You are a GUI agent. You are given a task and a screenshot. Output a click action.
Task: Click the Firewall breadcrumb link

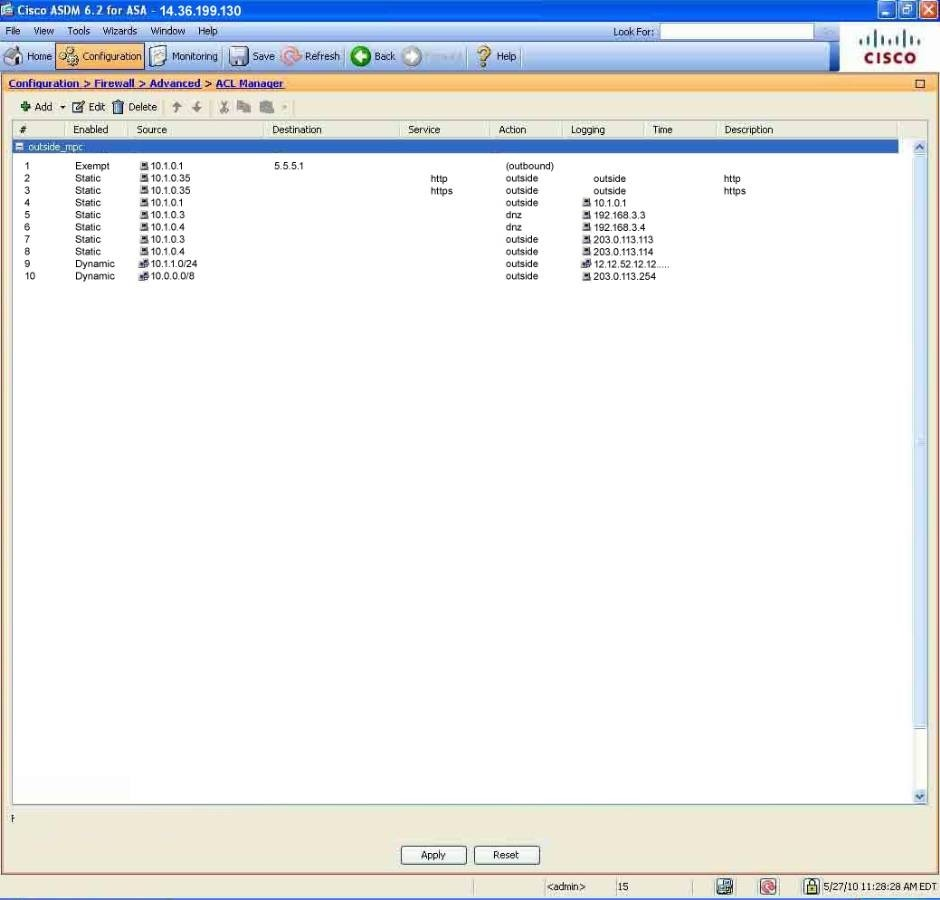coord(114,83)
